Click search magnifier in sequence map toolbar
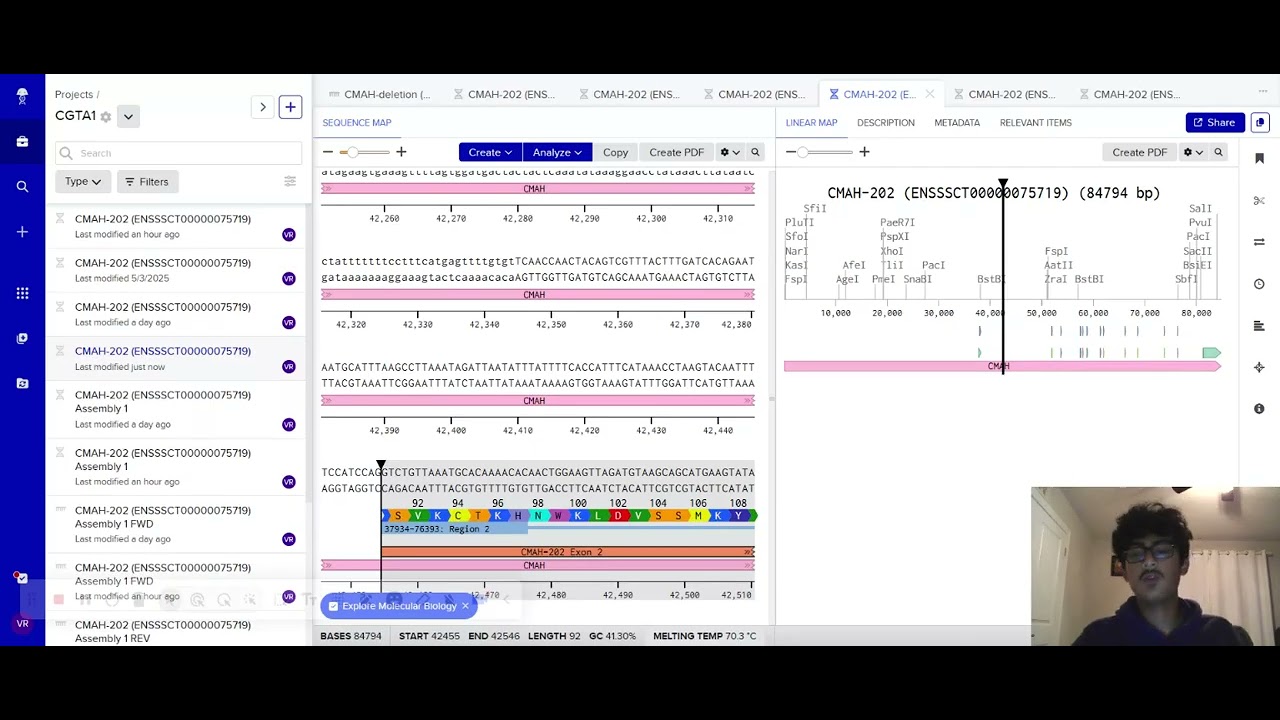The width and height of the screenshot is (1280, 720). [755, 152]
